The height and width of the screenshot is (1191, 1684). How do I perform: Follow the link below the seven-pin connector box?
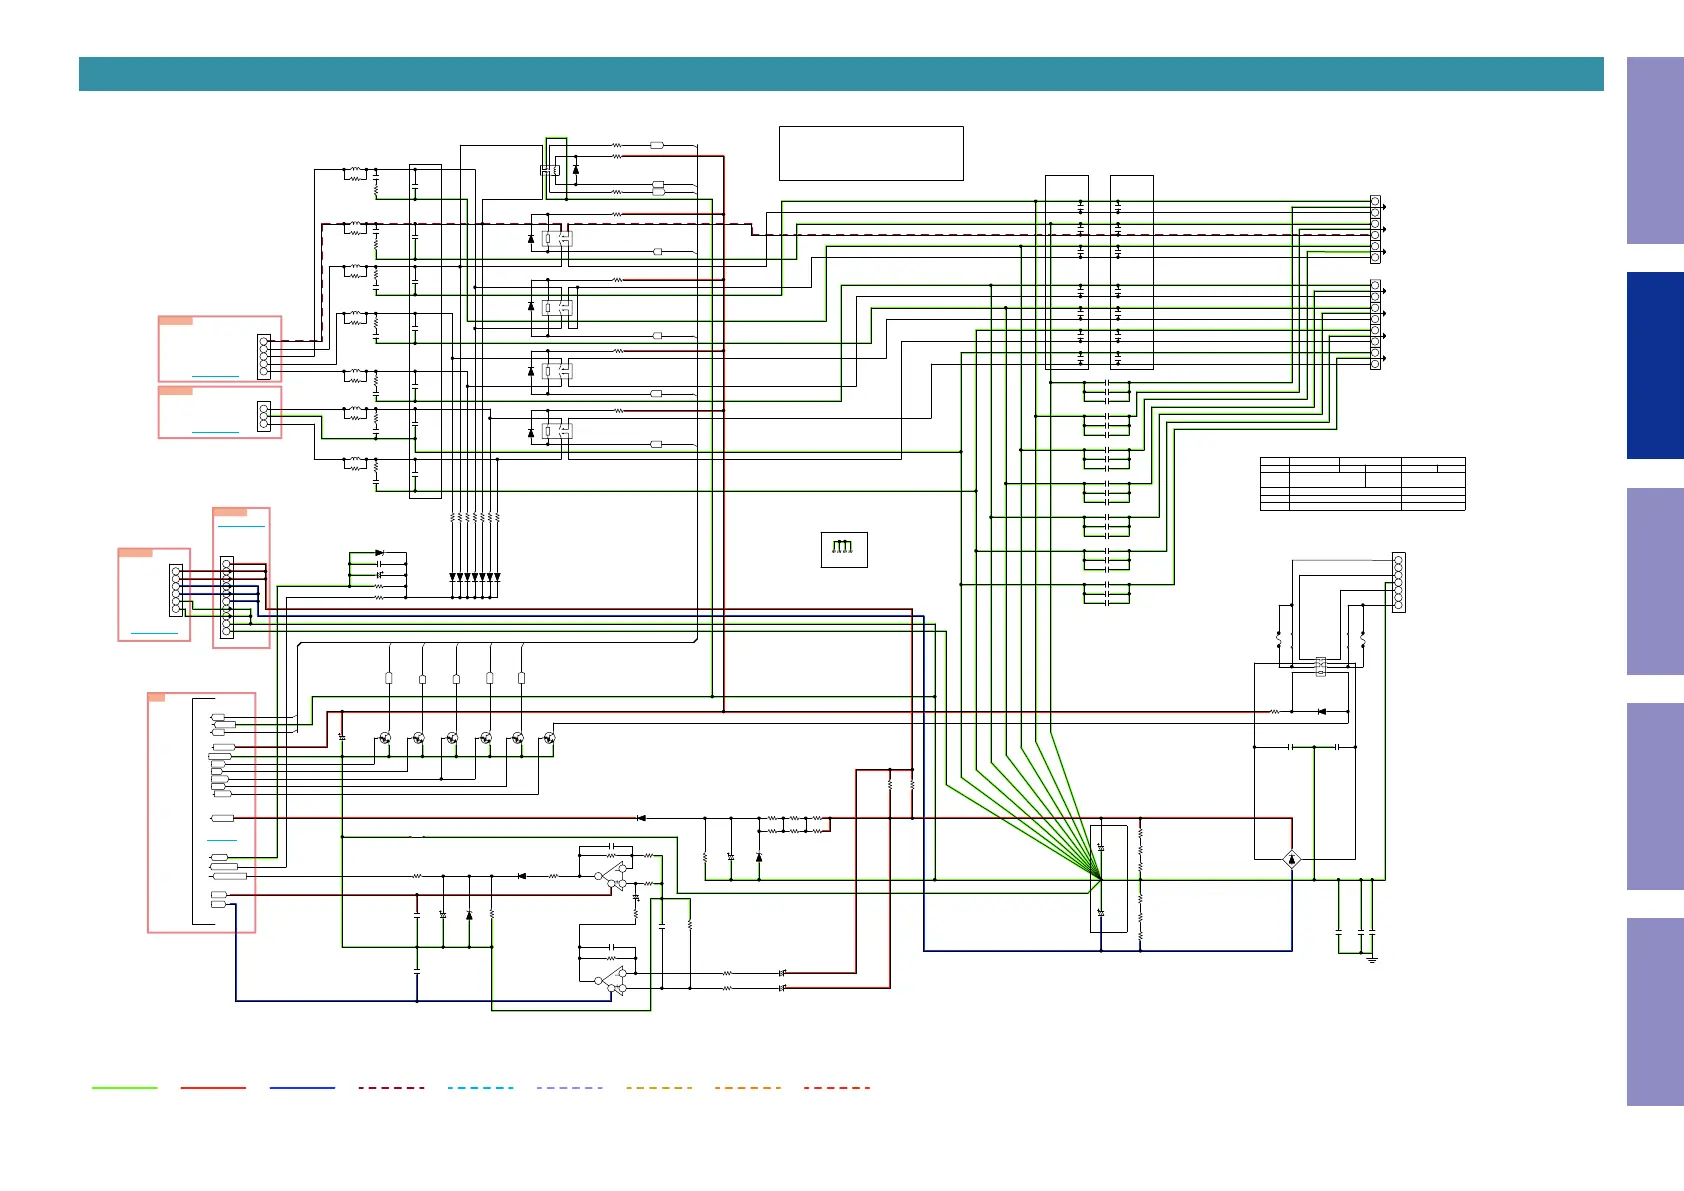(154, 633)
